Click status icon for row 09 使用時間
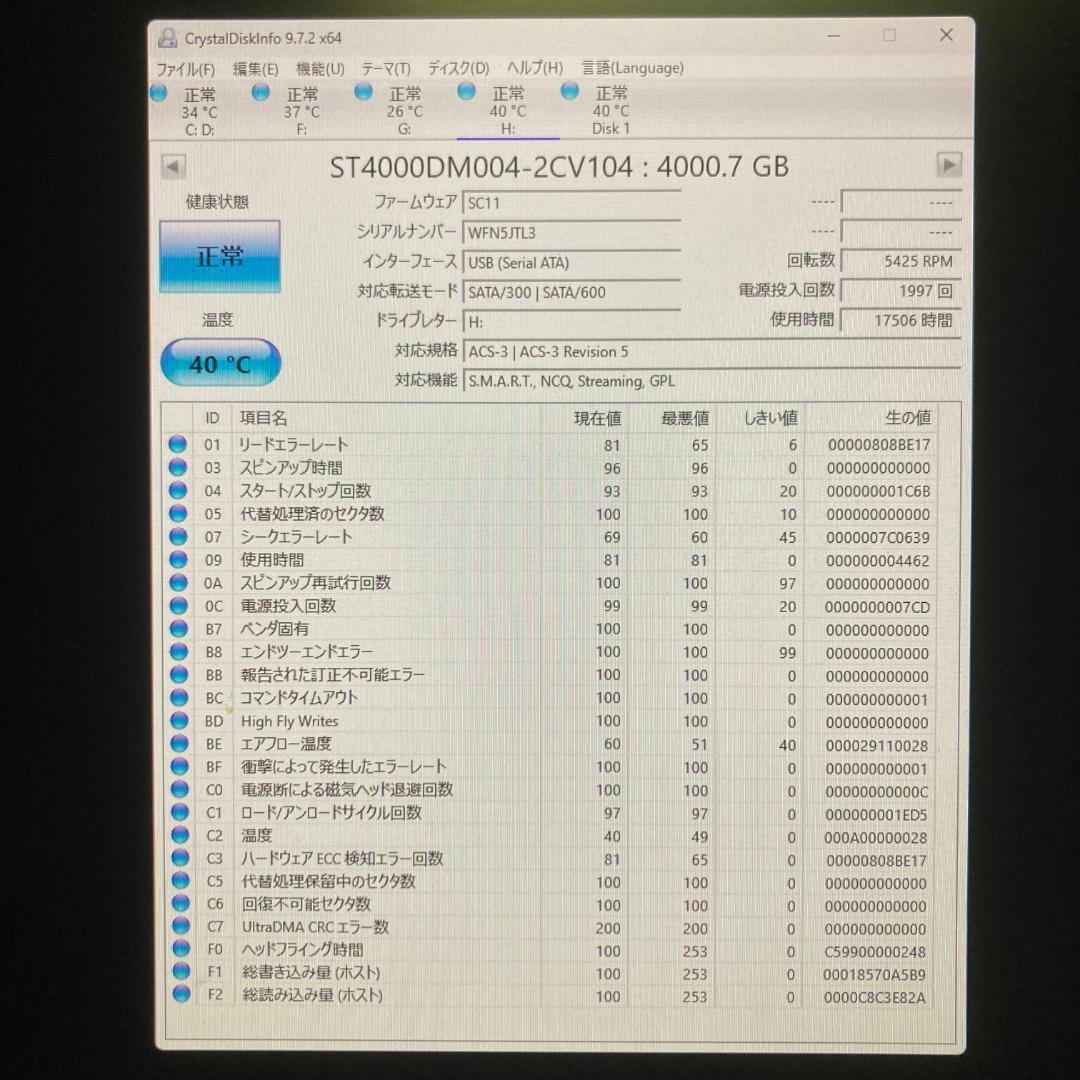This screenshot has height=1080, width=1080. (178, 559)
